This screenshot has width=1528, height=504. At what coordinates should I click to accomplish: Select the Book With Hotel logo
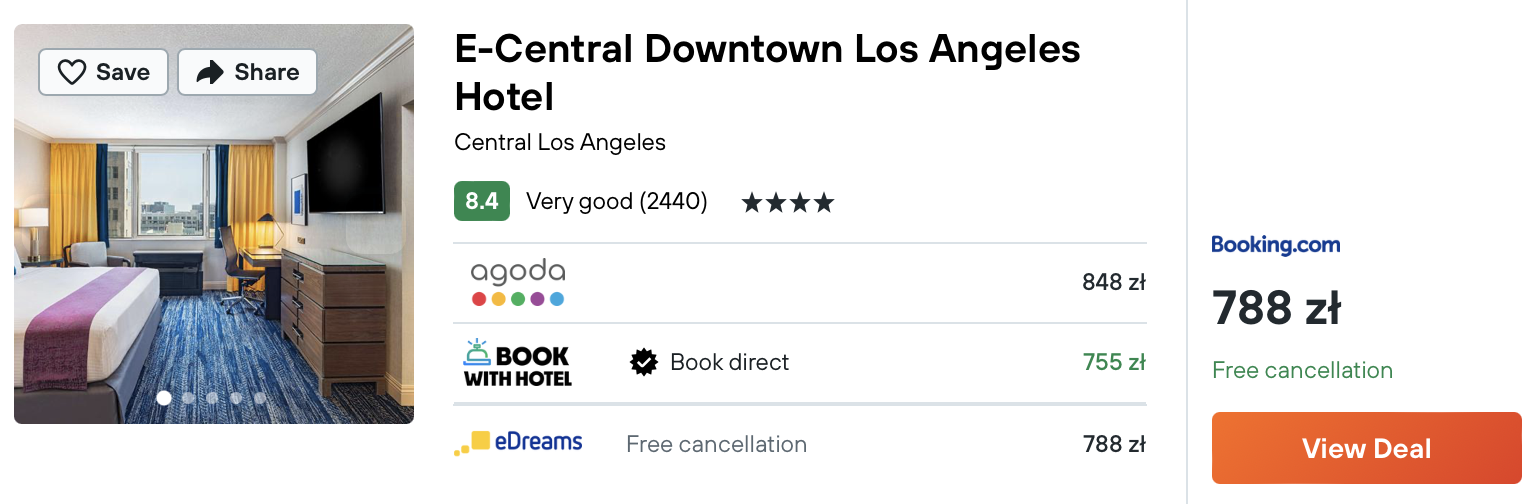[518, 363]
